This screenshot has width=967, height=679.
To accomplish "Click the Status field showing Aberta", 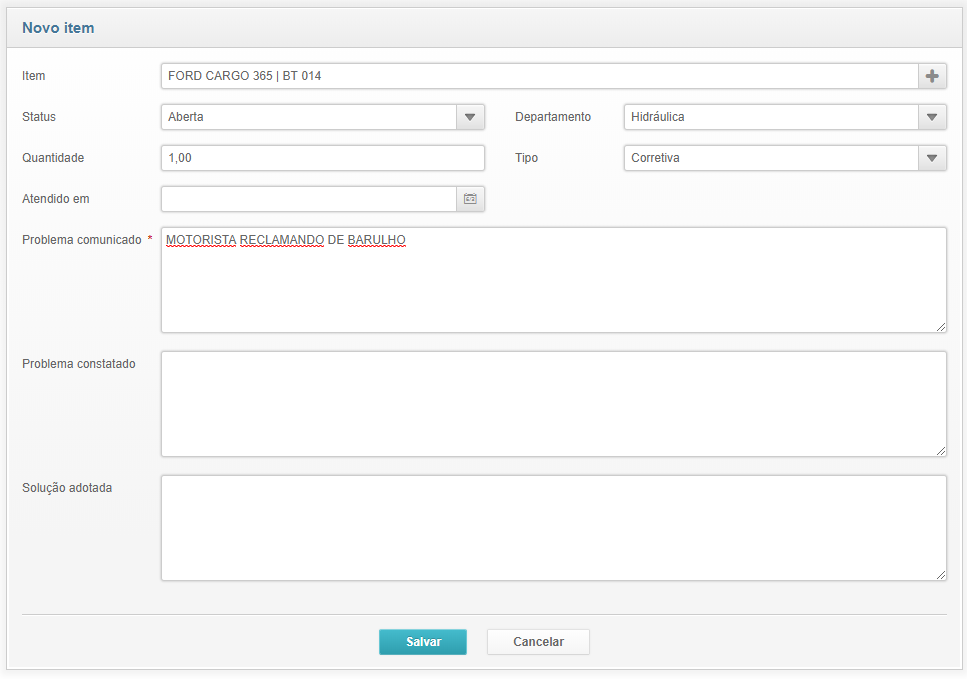I will tap(308, 117).
